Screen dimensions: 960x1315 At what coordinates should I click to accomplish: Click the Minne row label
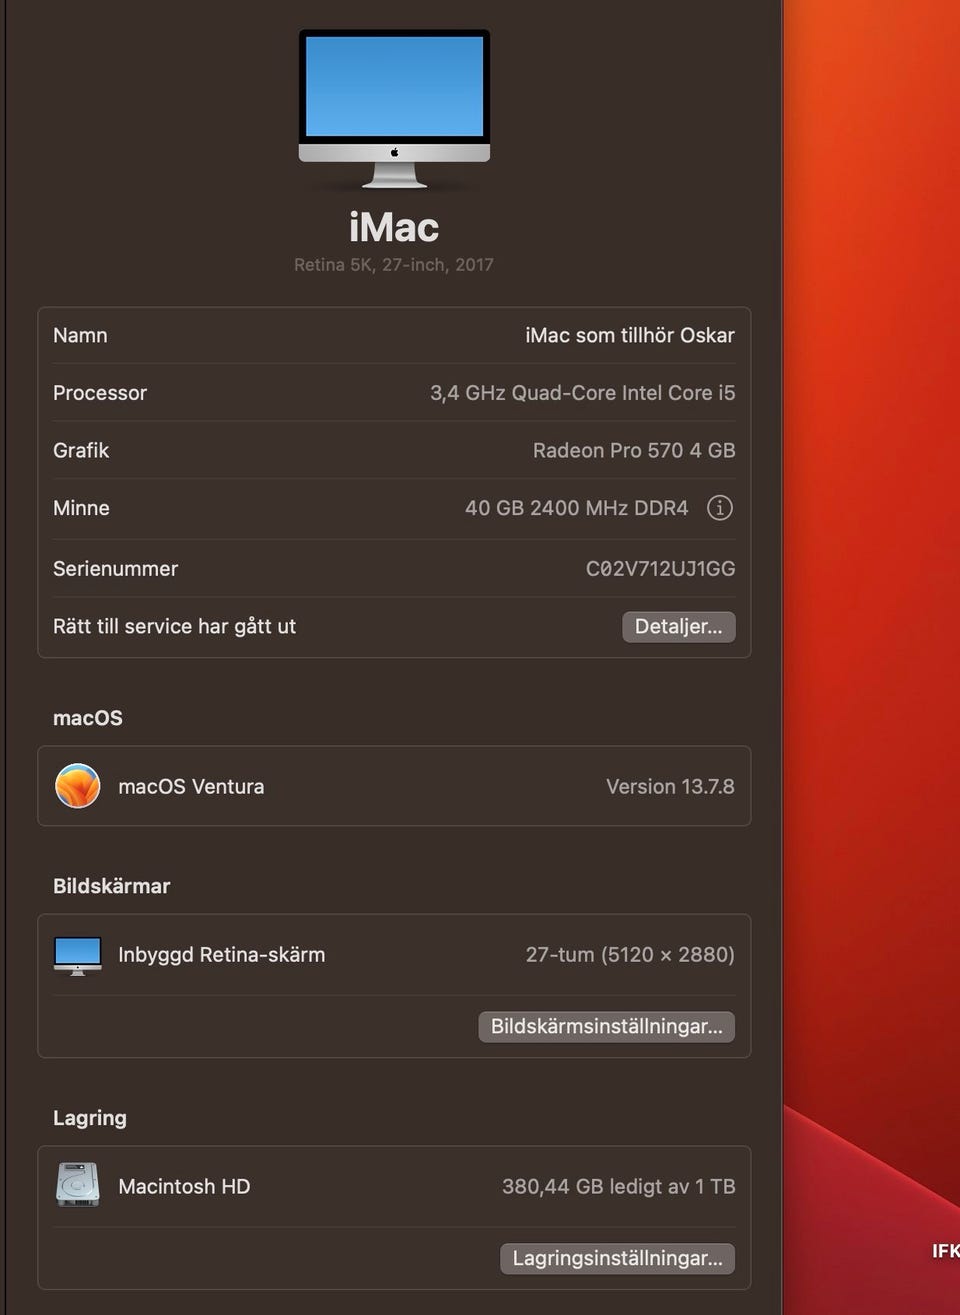click(81, 508)
